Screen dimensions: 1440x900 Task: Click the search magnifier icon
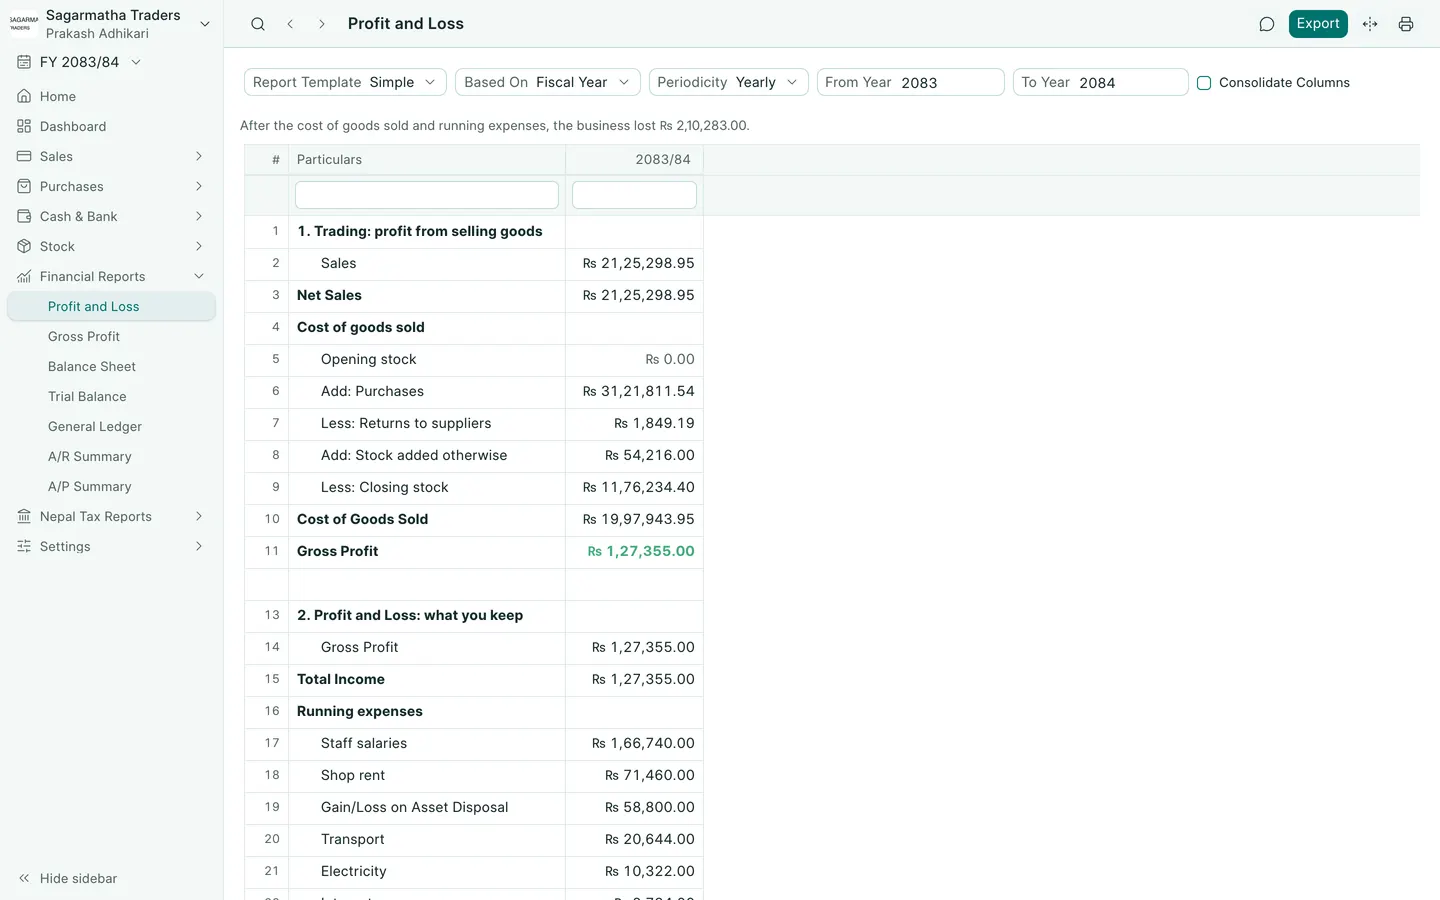258,24
